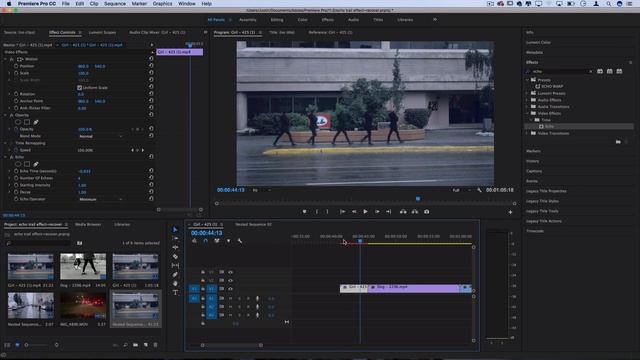Click Opacity ellipse mask tool
This screenshot has height=360, width=640.
(18, 122)
